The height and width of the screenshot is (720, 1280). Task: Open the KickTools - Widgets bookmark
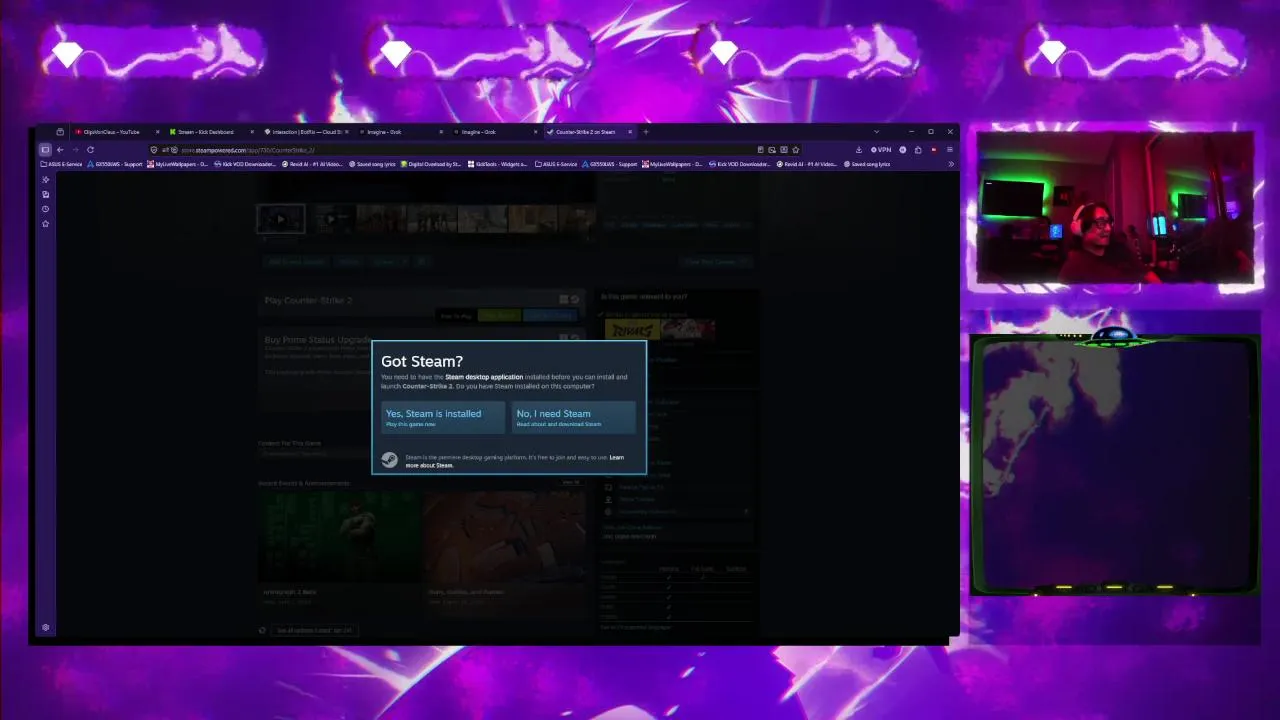(497, 164)
